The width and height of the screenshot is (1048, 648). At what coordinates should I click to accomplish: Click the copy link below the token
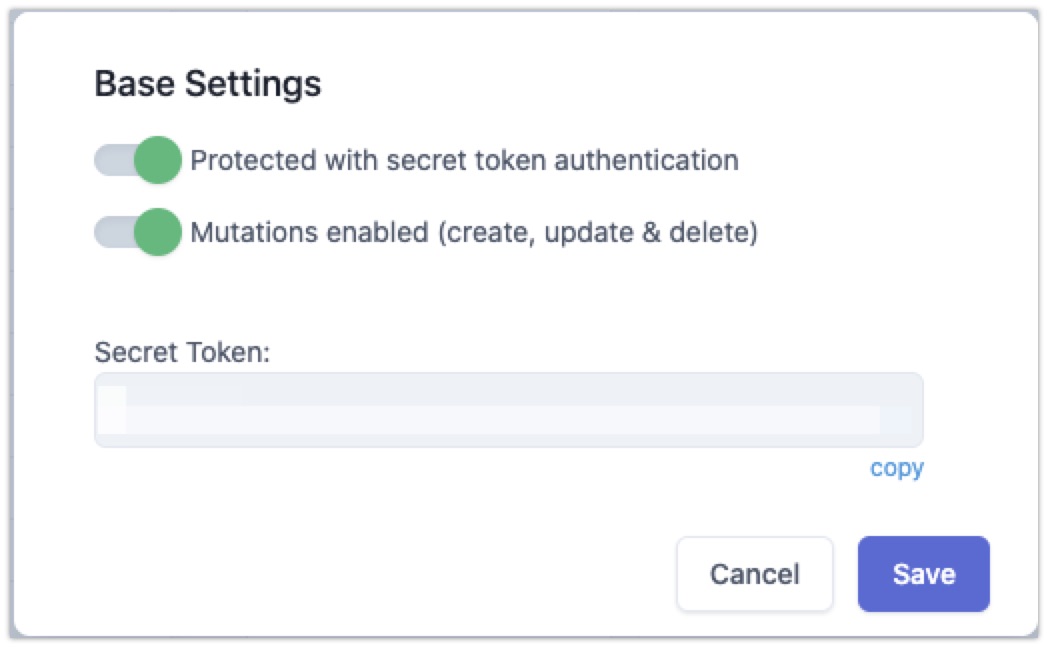point(897,467)
